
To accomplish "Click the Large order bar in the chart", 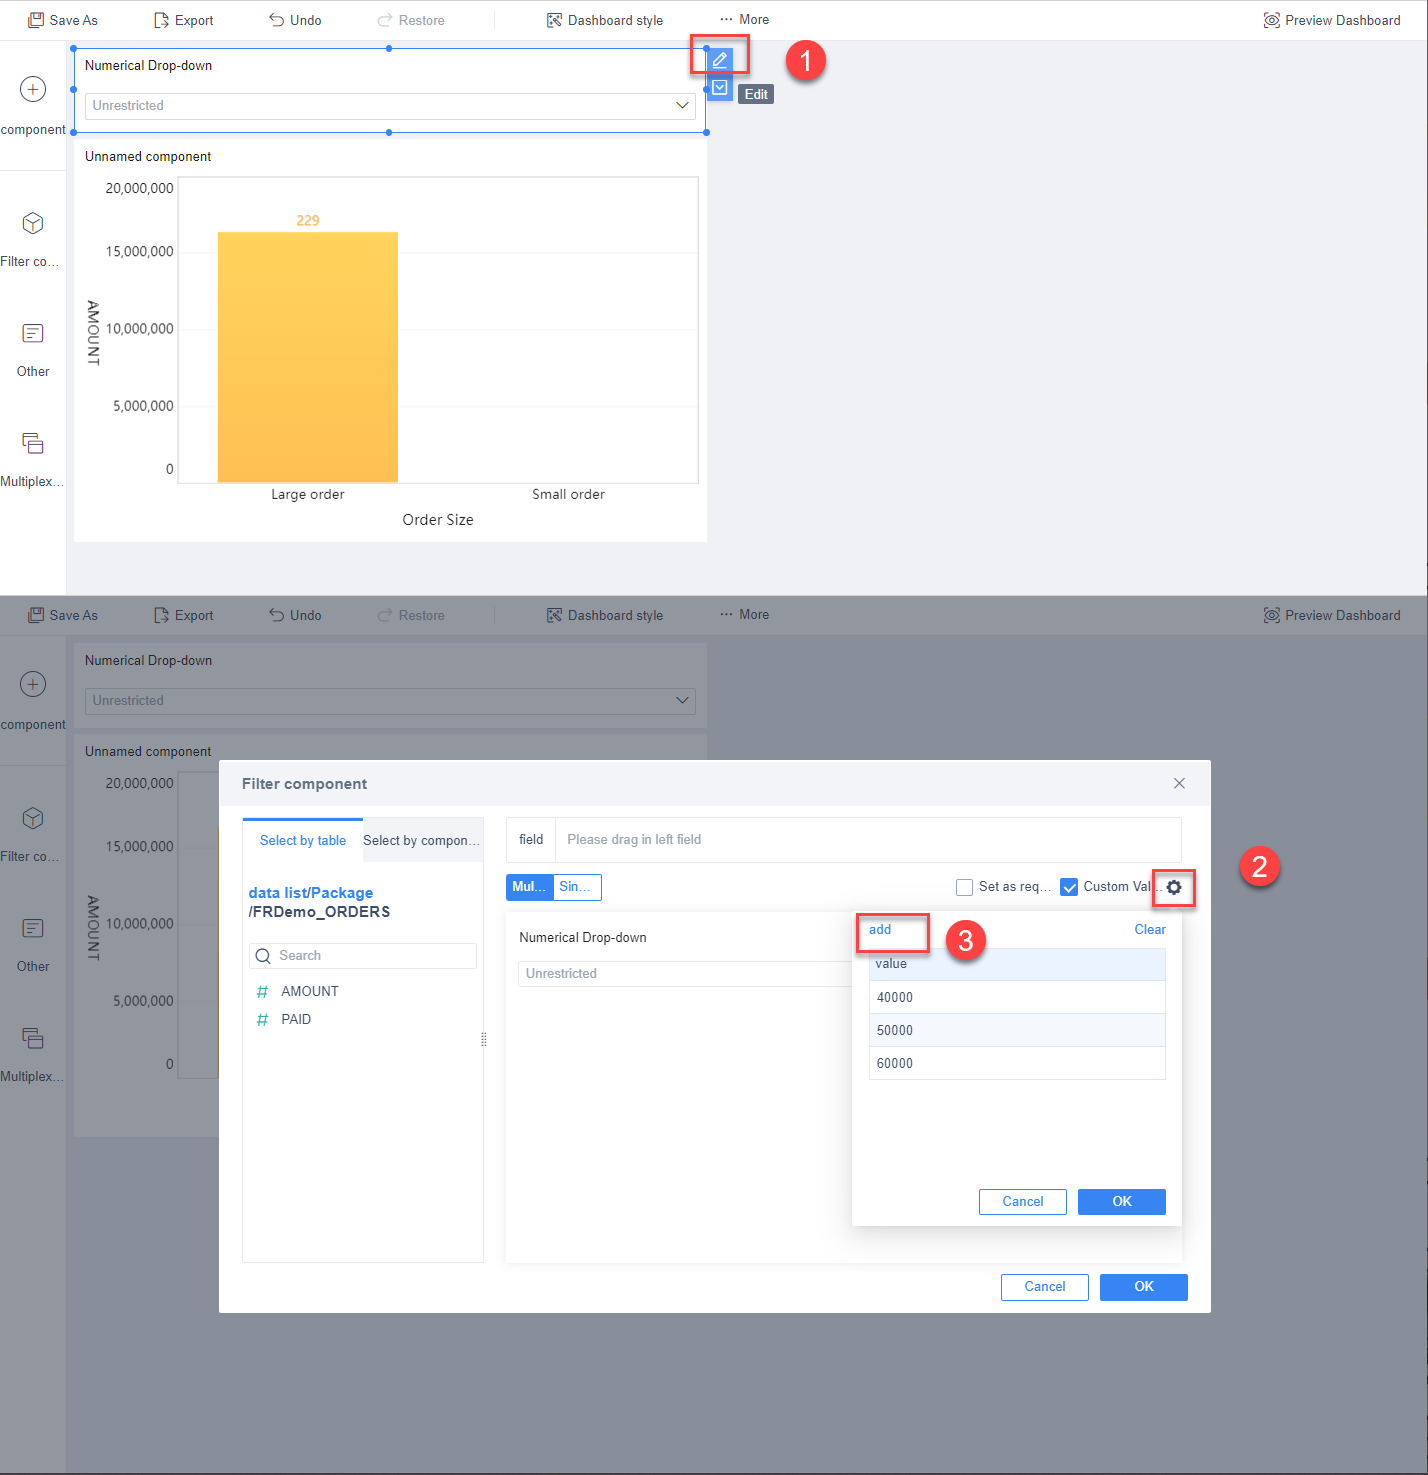I will pyautogui.click(x=308, y=357).
